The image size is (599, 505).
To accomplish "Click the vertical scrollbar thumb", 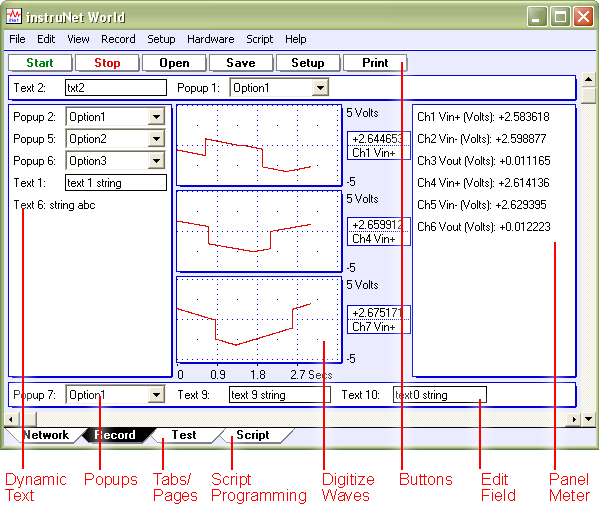I will [588, 95].
